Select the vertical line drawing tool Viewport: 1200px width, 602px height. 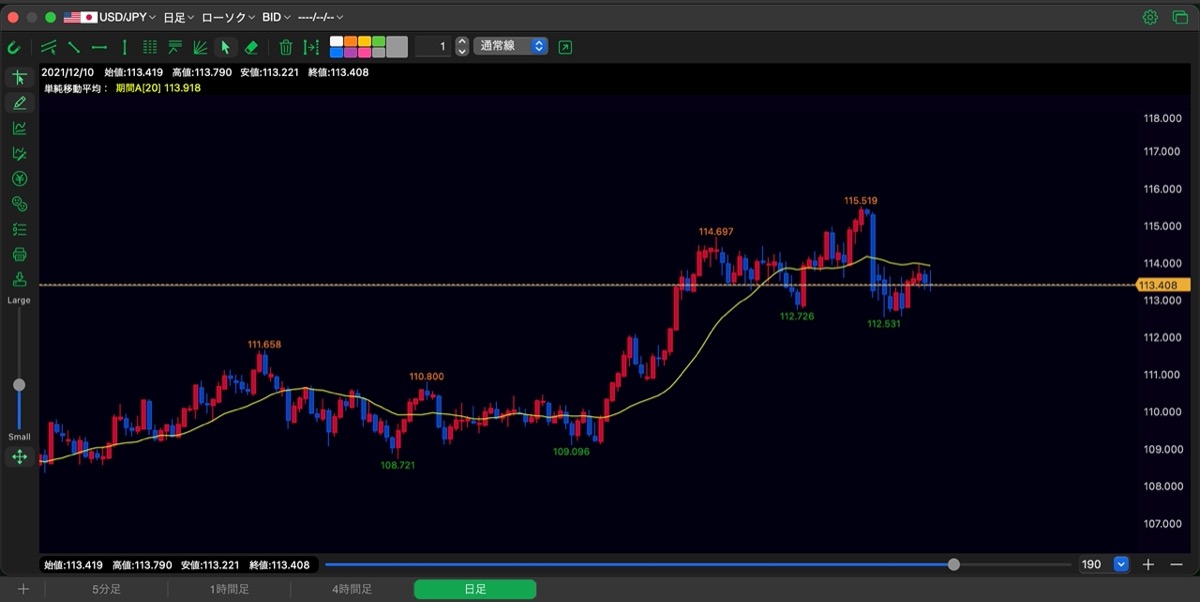(x=125, y=47)
